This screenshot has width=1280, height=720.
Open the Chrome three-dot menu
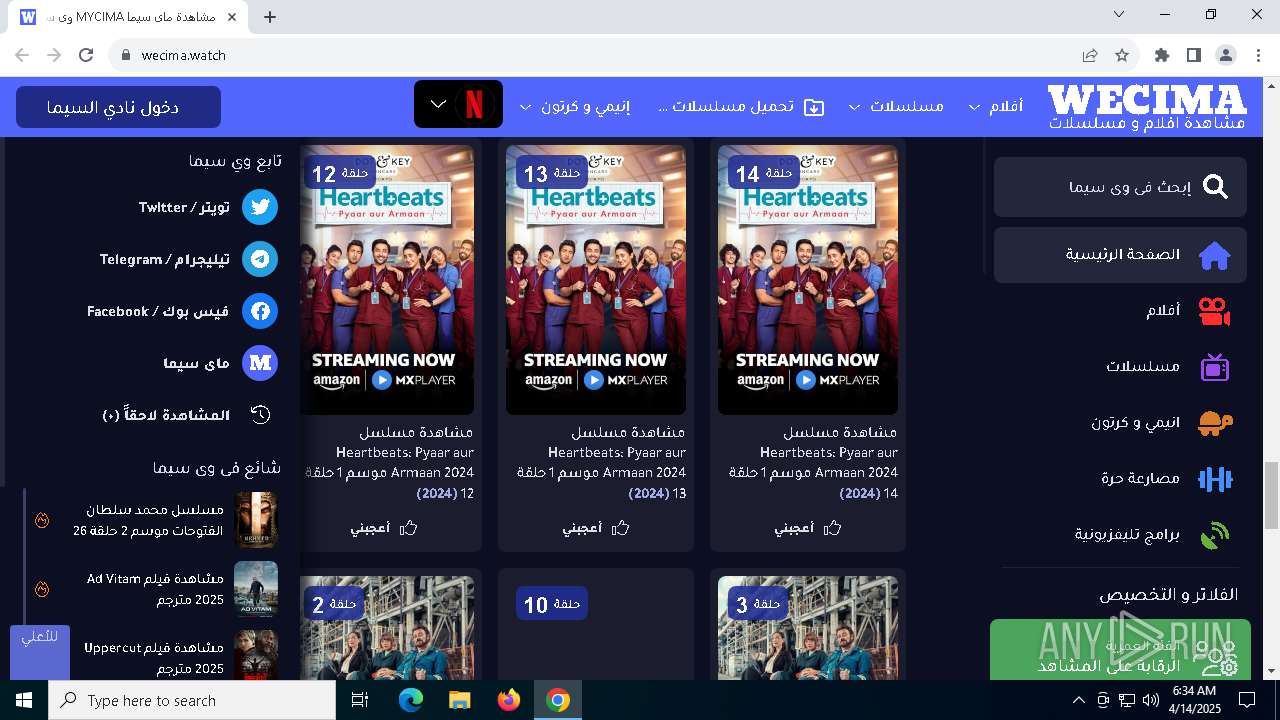1256,55
